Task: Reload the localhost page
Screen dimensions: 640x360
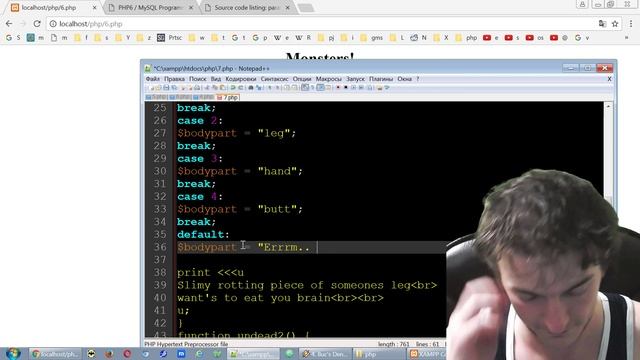Action: tap(37, 24)
